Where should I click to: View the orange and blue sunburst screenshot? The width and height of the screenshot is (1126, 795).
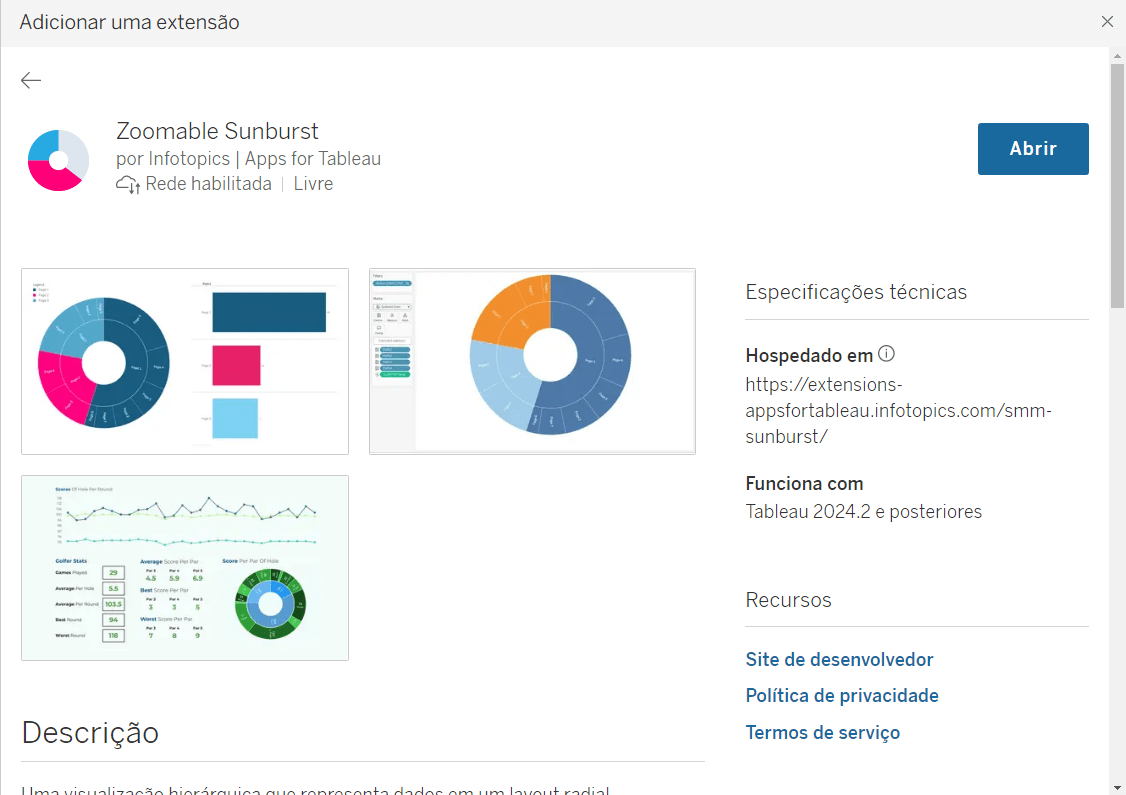(x=532, y=361)
